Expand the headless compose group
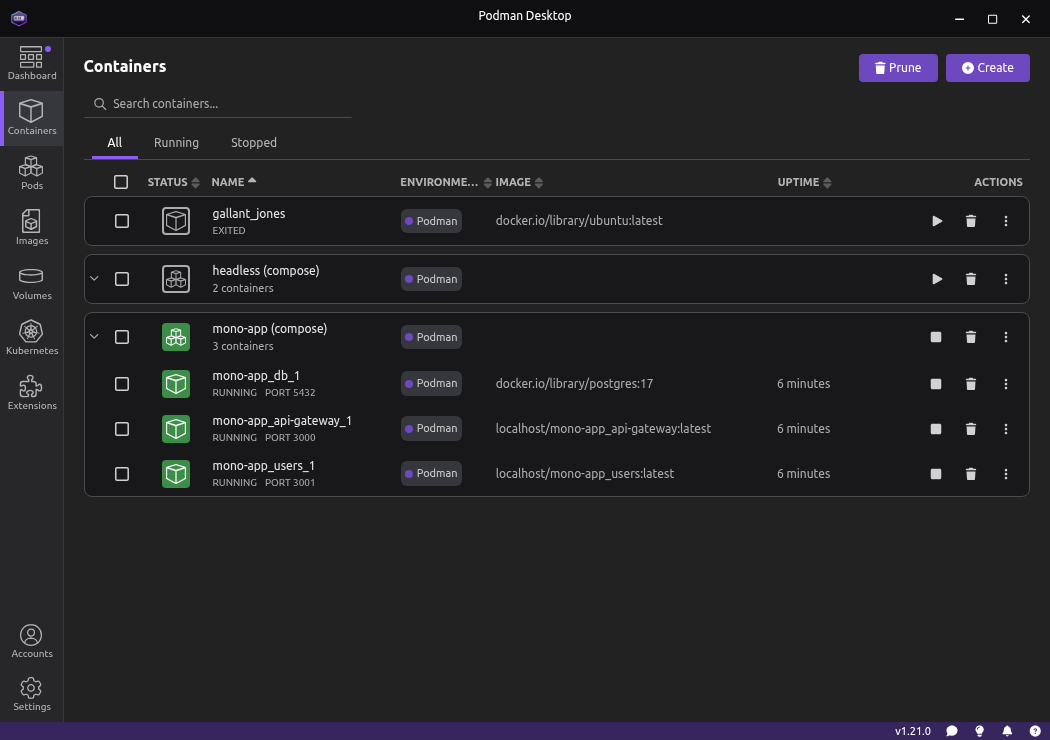The height and width of the screenshot is (740, 1050). click(x=95, y=279)
